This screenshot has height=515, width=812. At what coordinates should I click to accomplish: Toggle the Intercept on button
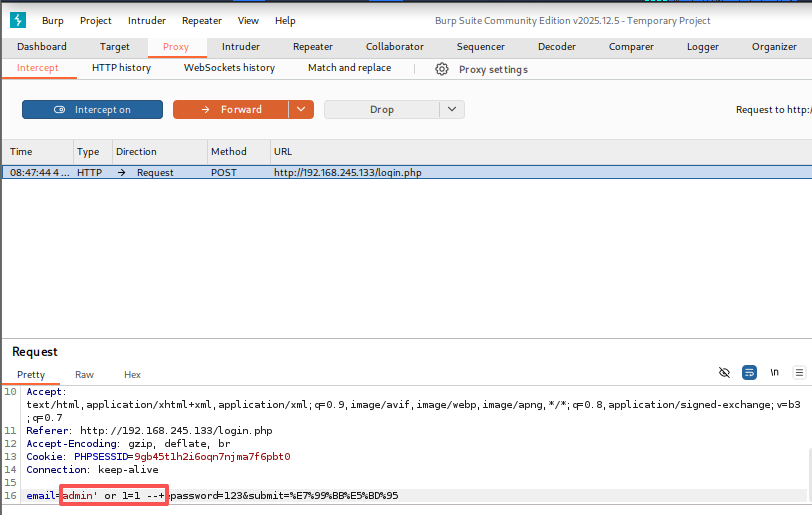[x=92, y=109]
